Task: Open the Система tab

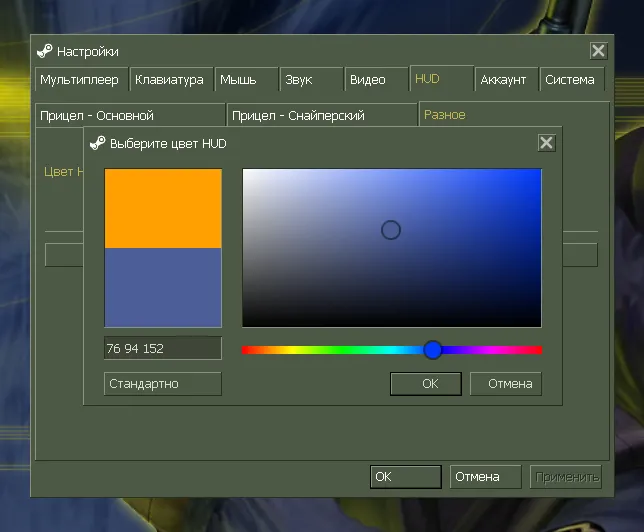Action: tap(572, 79)
